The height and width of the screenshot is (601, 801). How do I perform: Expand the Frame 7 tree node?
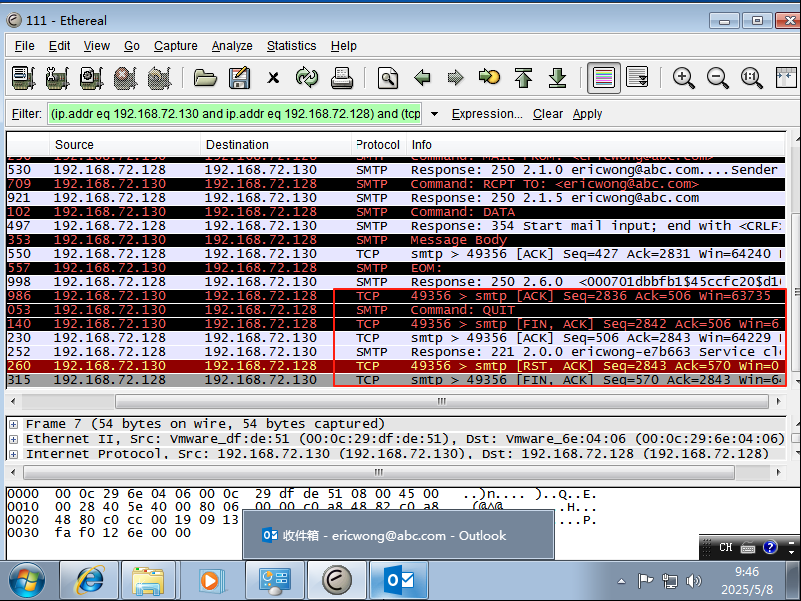14,424
